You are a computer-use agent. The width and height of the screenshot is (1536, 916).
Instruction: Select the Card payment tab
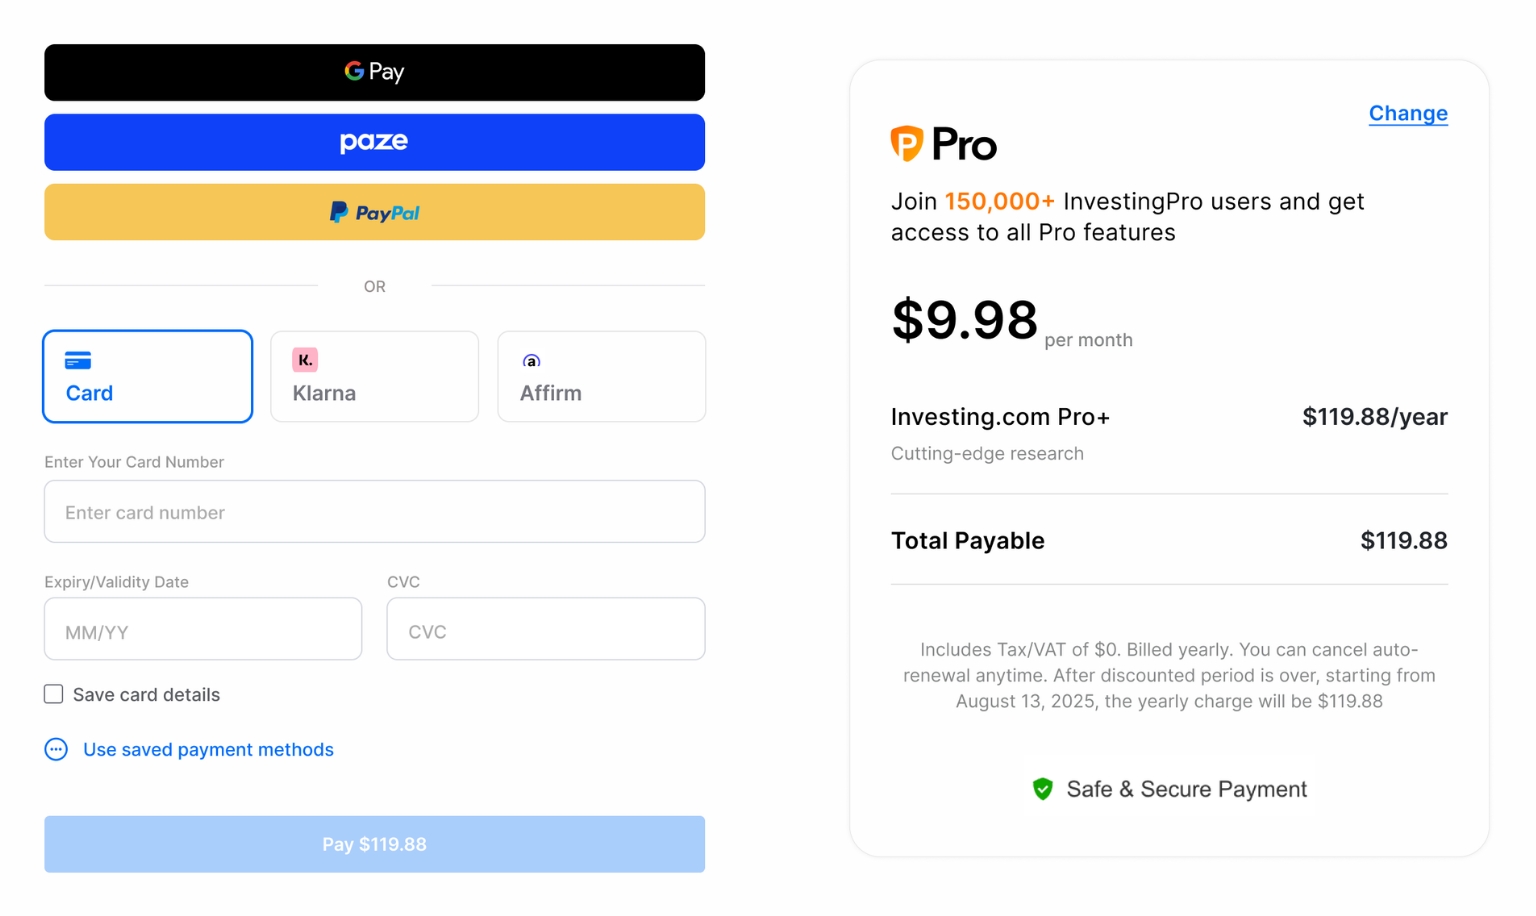(x=148, y=377)
